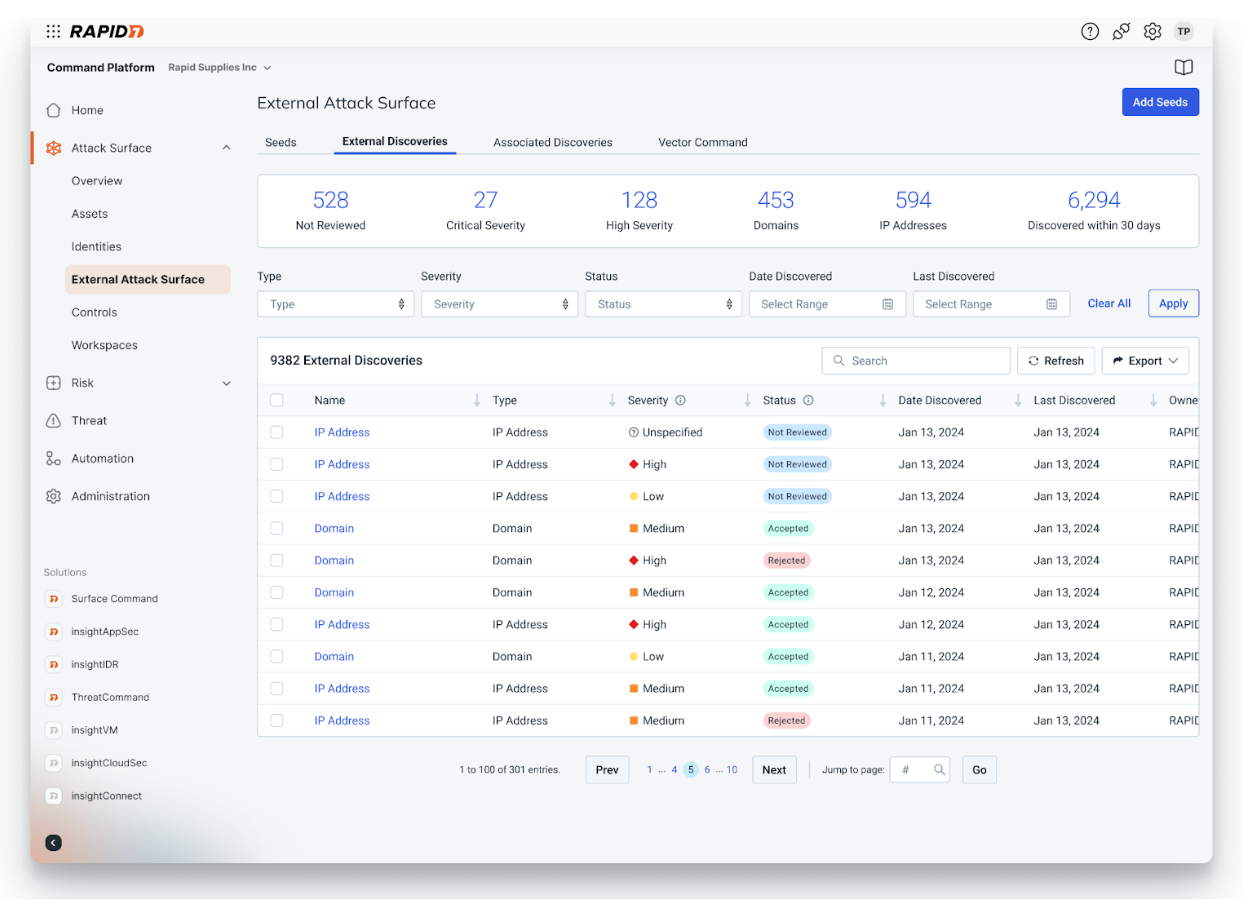Click the Add Seeds button
The image size is (1242, 906).
coord(1160,102)
